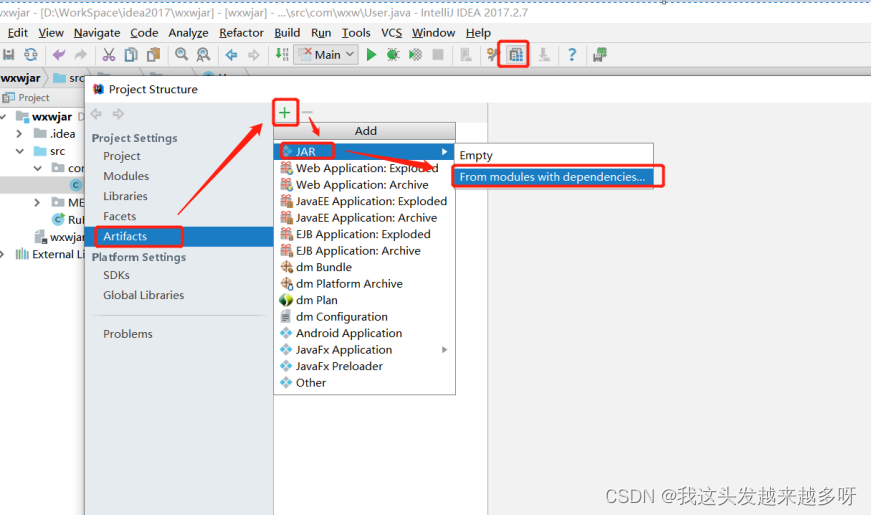
Task: Expand JavaFx Application submenu arrow
Action: click(x=444, y=350)
